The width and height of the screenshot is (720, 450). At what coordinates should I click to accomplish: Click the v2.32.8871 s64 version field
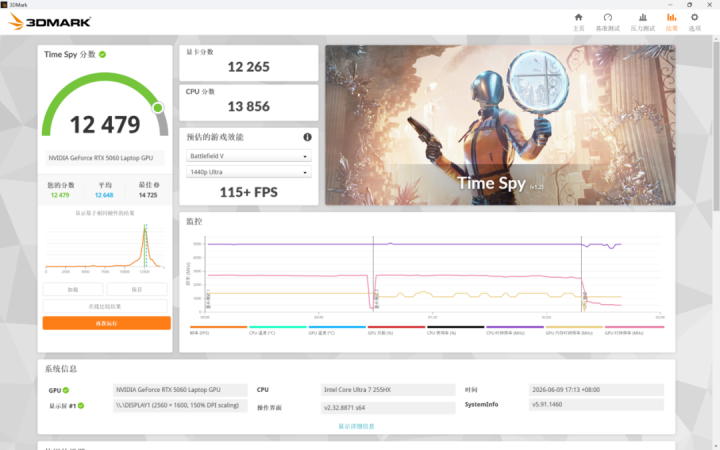[x=388, y=408]
